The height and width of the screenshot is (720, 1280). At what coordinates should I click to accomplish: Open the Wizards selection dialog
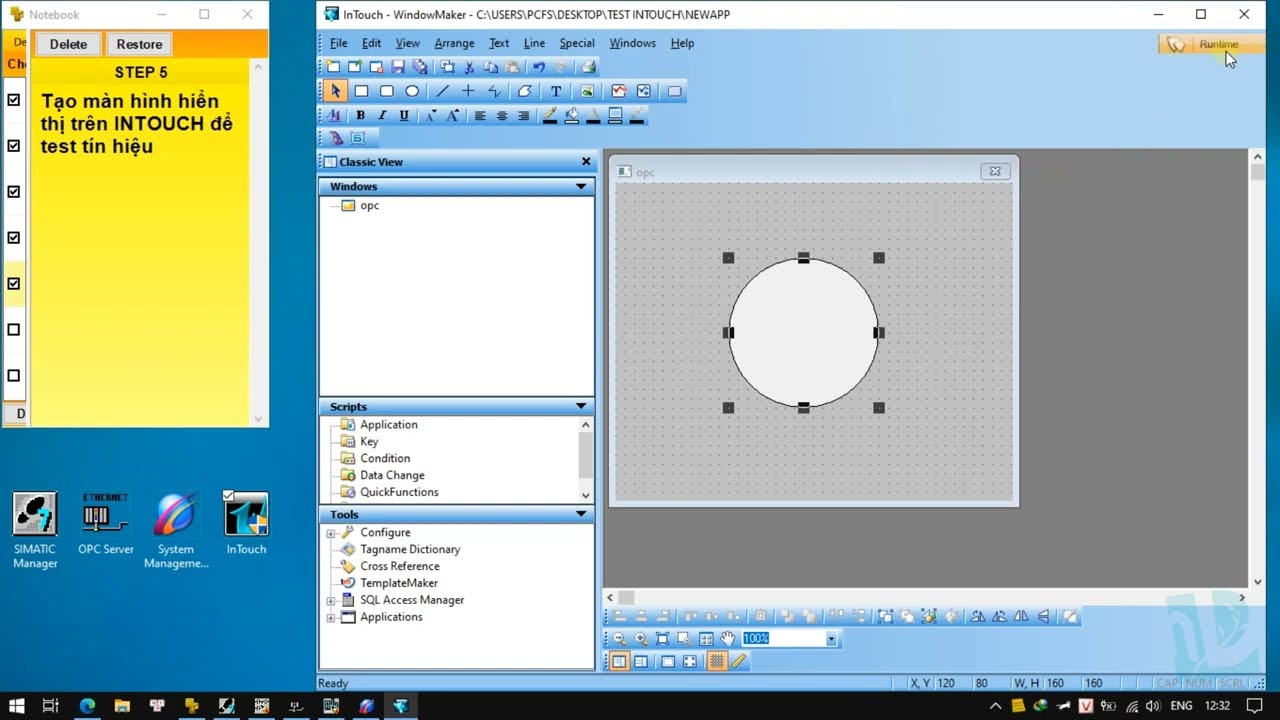click(336, 138)
